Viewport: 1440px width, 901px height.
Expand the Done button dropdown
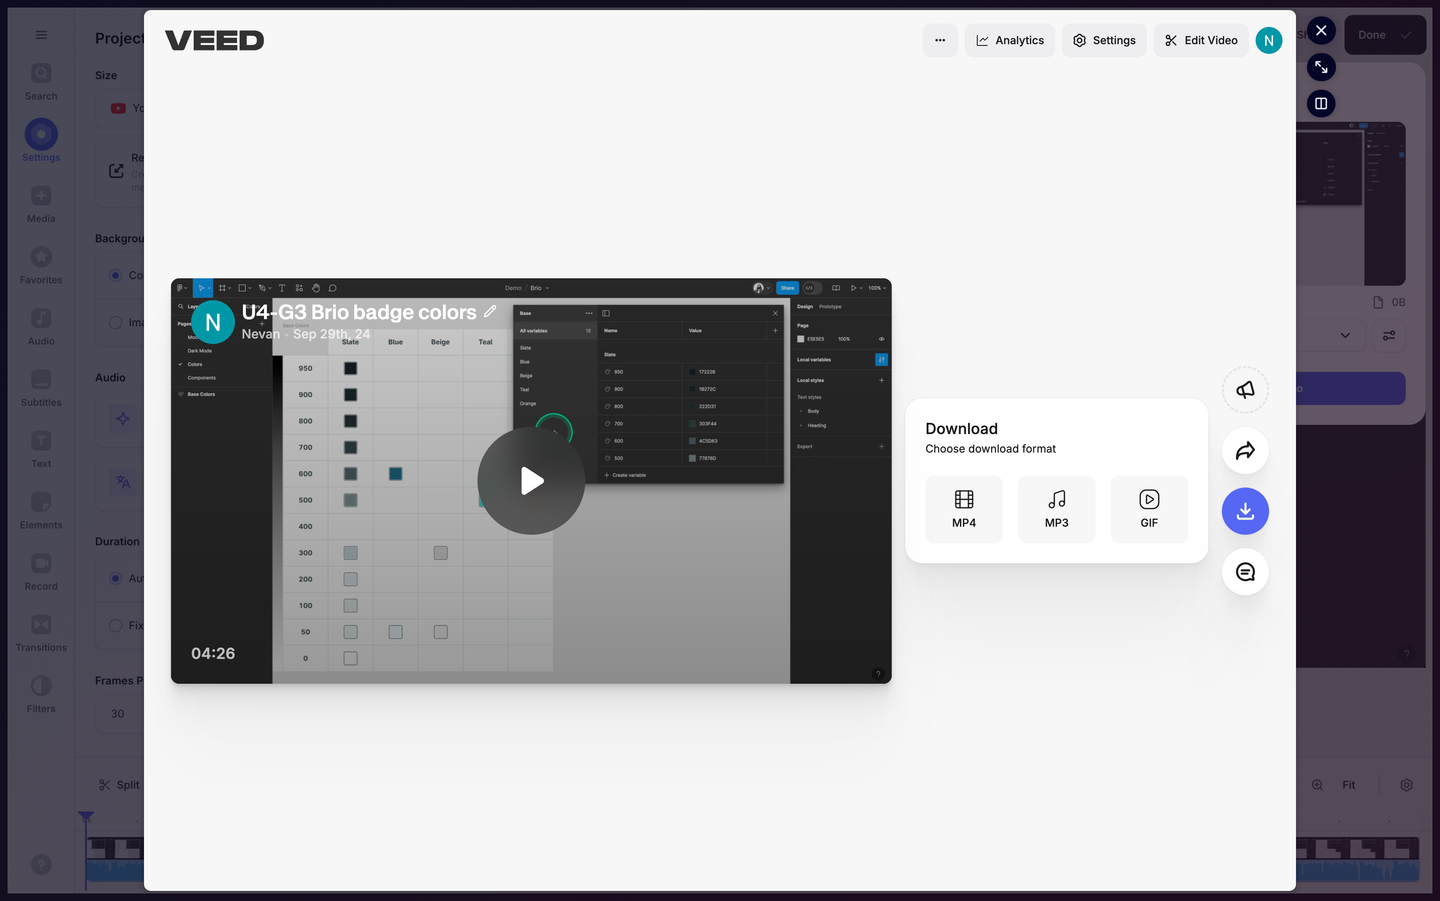[x=1406, y=35]
